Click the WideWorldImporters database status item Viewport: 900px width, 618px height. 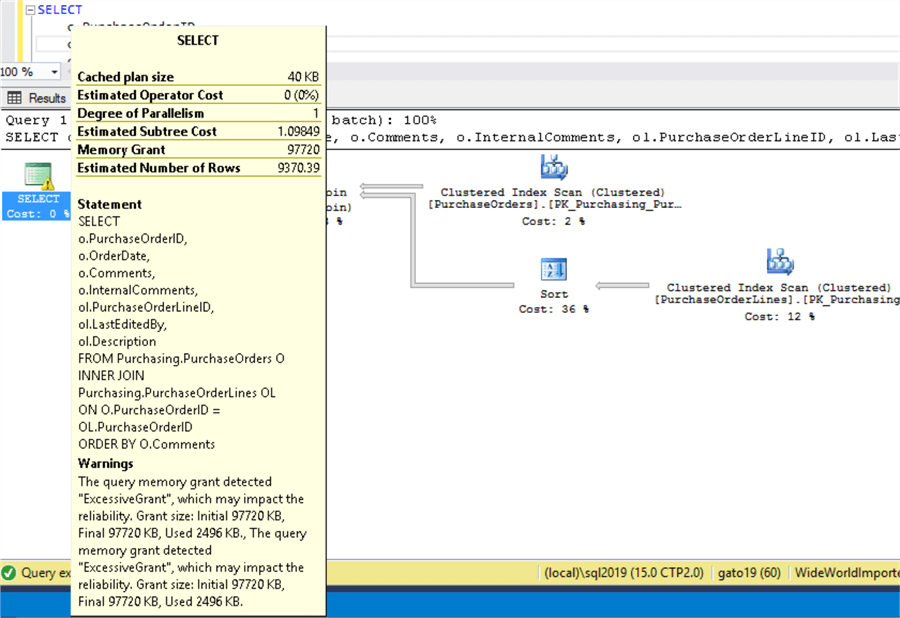845,574
